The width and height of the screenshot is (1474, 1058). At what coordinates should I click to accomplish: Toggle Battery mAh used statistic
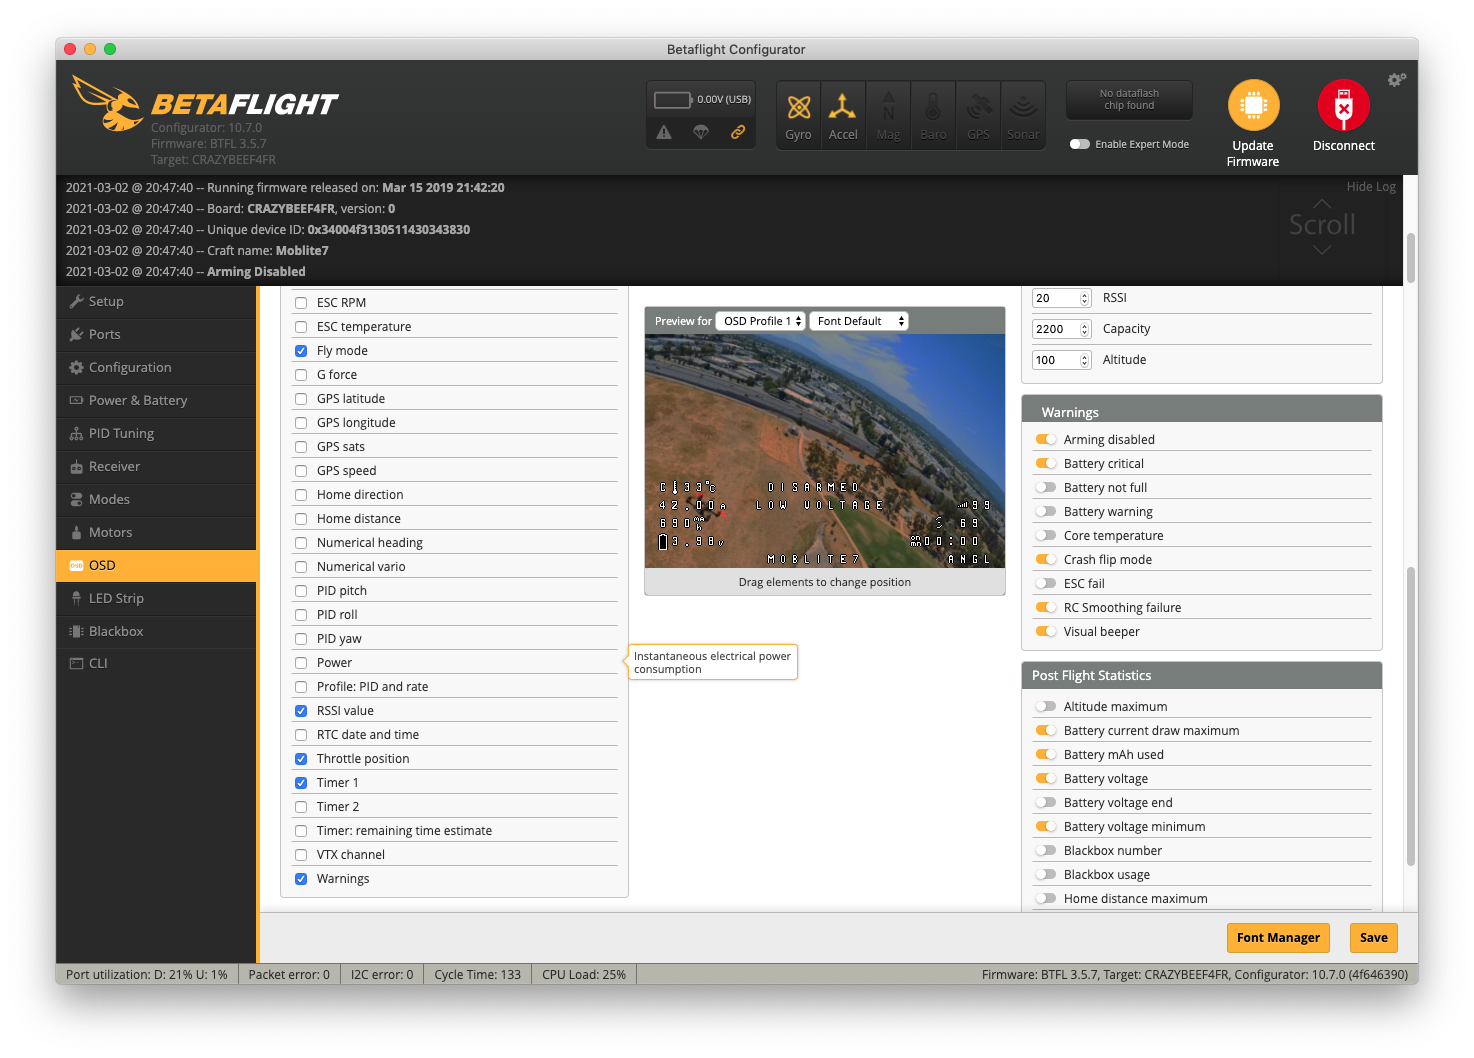click(x=1046, y=754)
